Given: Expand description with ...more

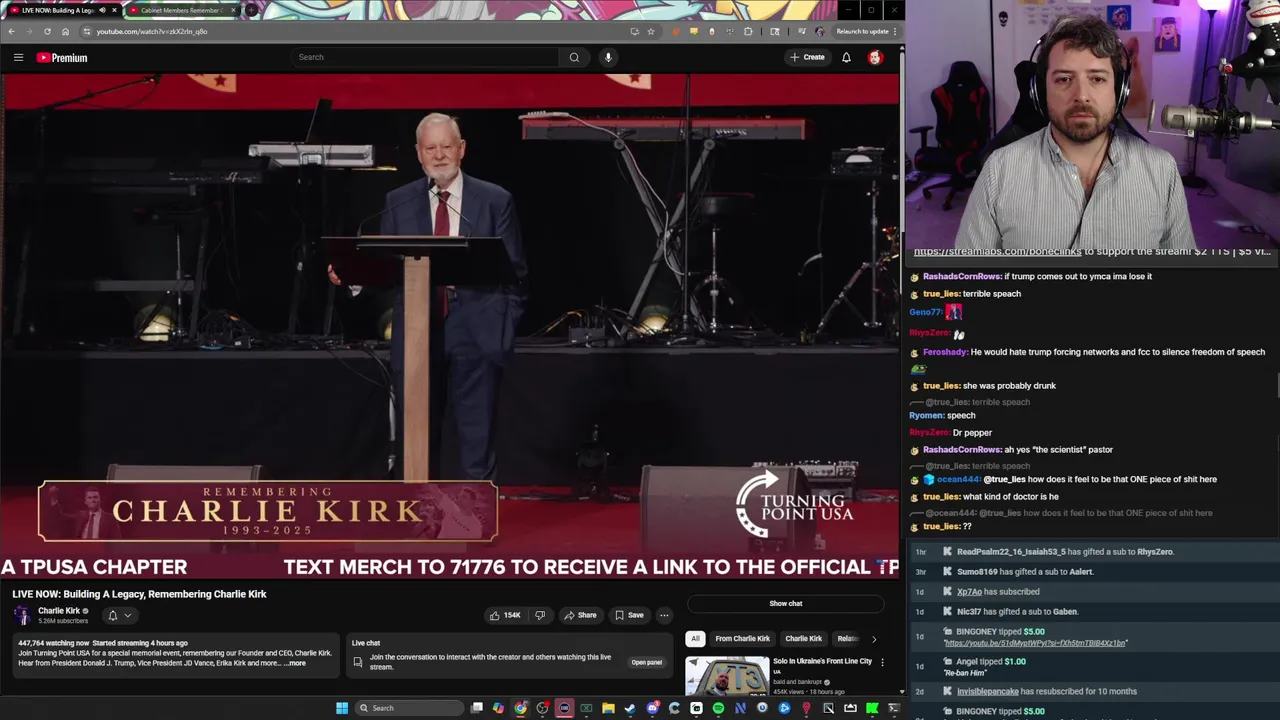Looking at the screenshot, I should click(x=295, y=663).
